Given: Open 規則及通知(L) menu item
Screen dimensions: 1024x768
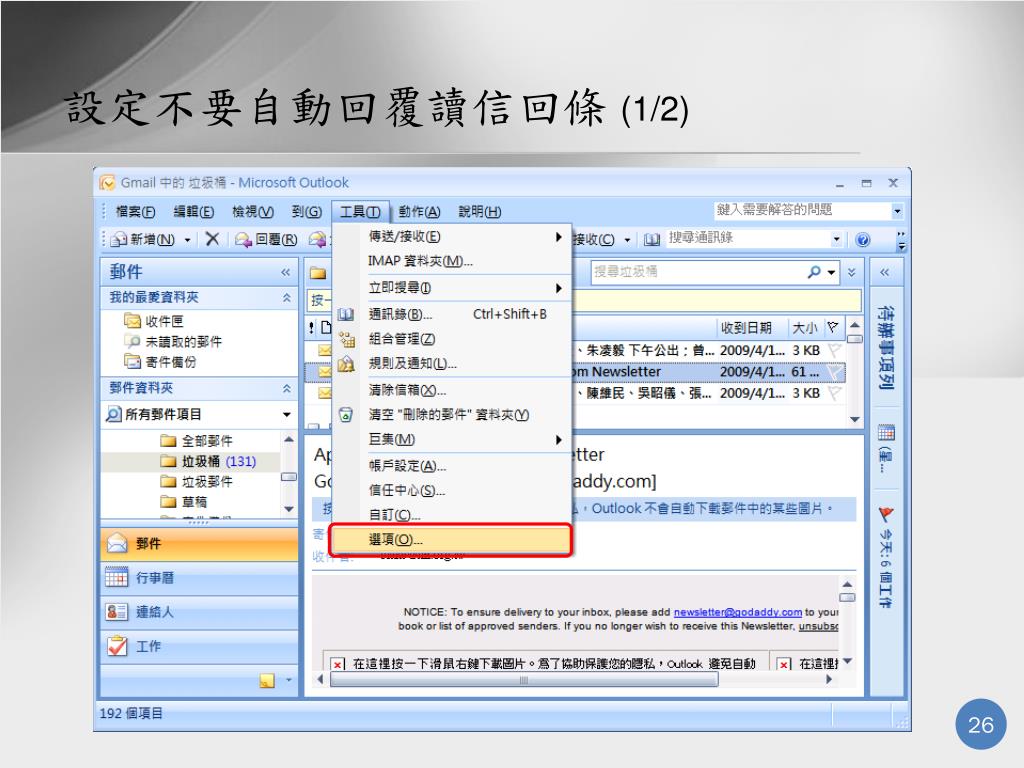Looking at the screenshot, I should (451, 364).
